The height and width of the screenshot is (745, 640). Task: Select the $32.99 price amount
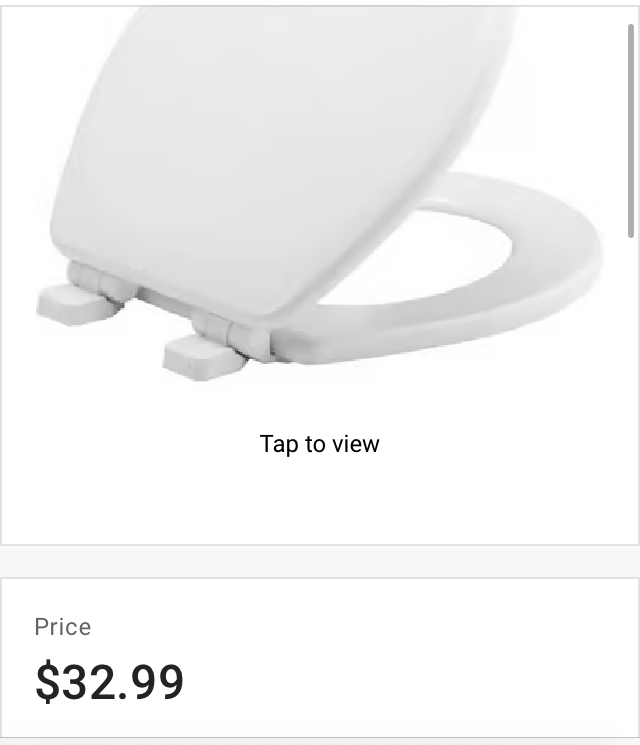pos(109,682)
